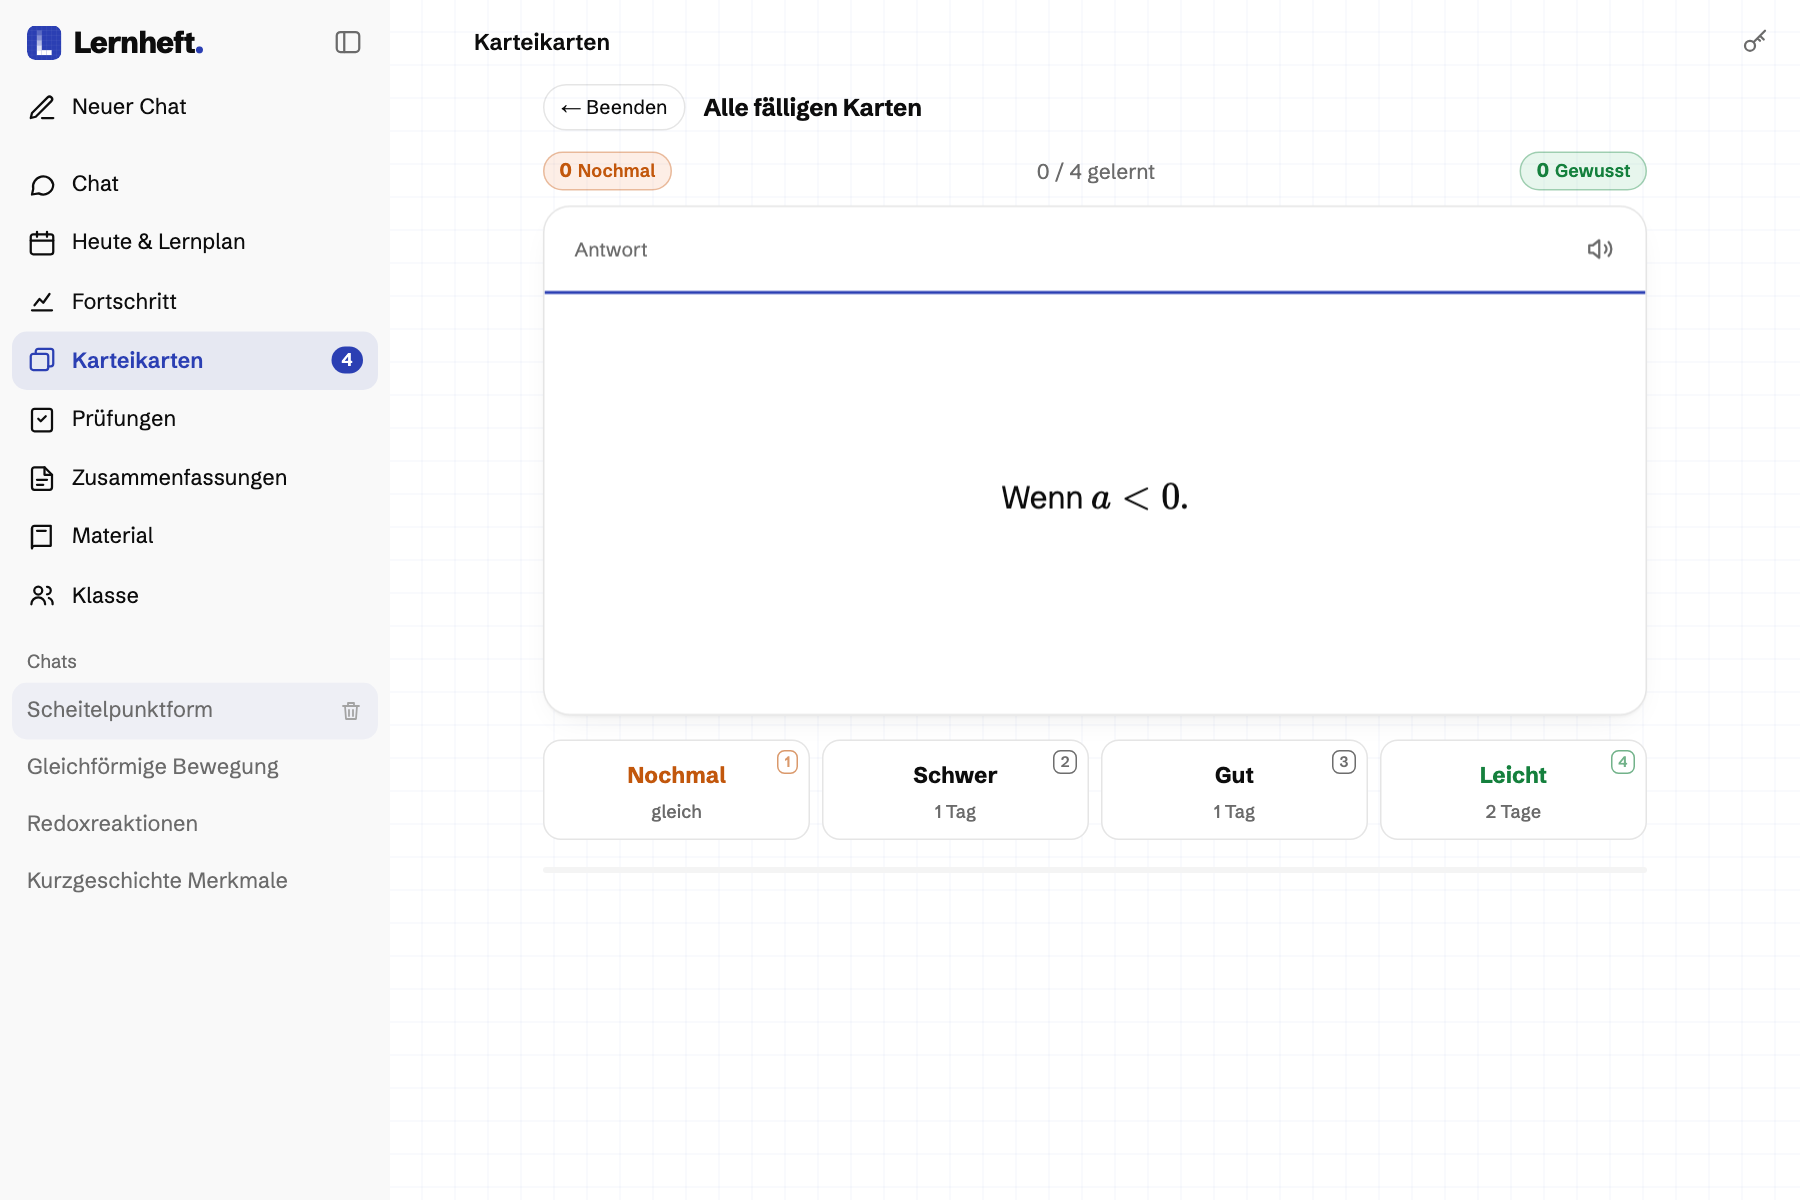Click the 0 Nochmal counter pill

click(607, 171)
